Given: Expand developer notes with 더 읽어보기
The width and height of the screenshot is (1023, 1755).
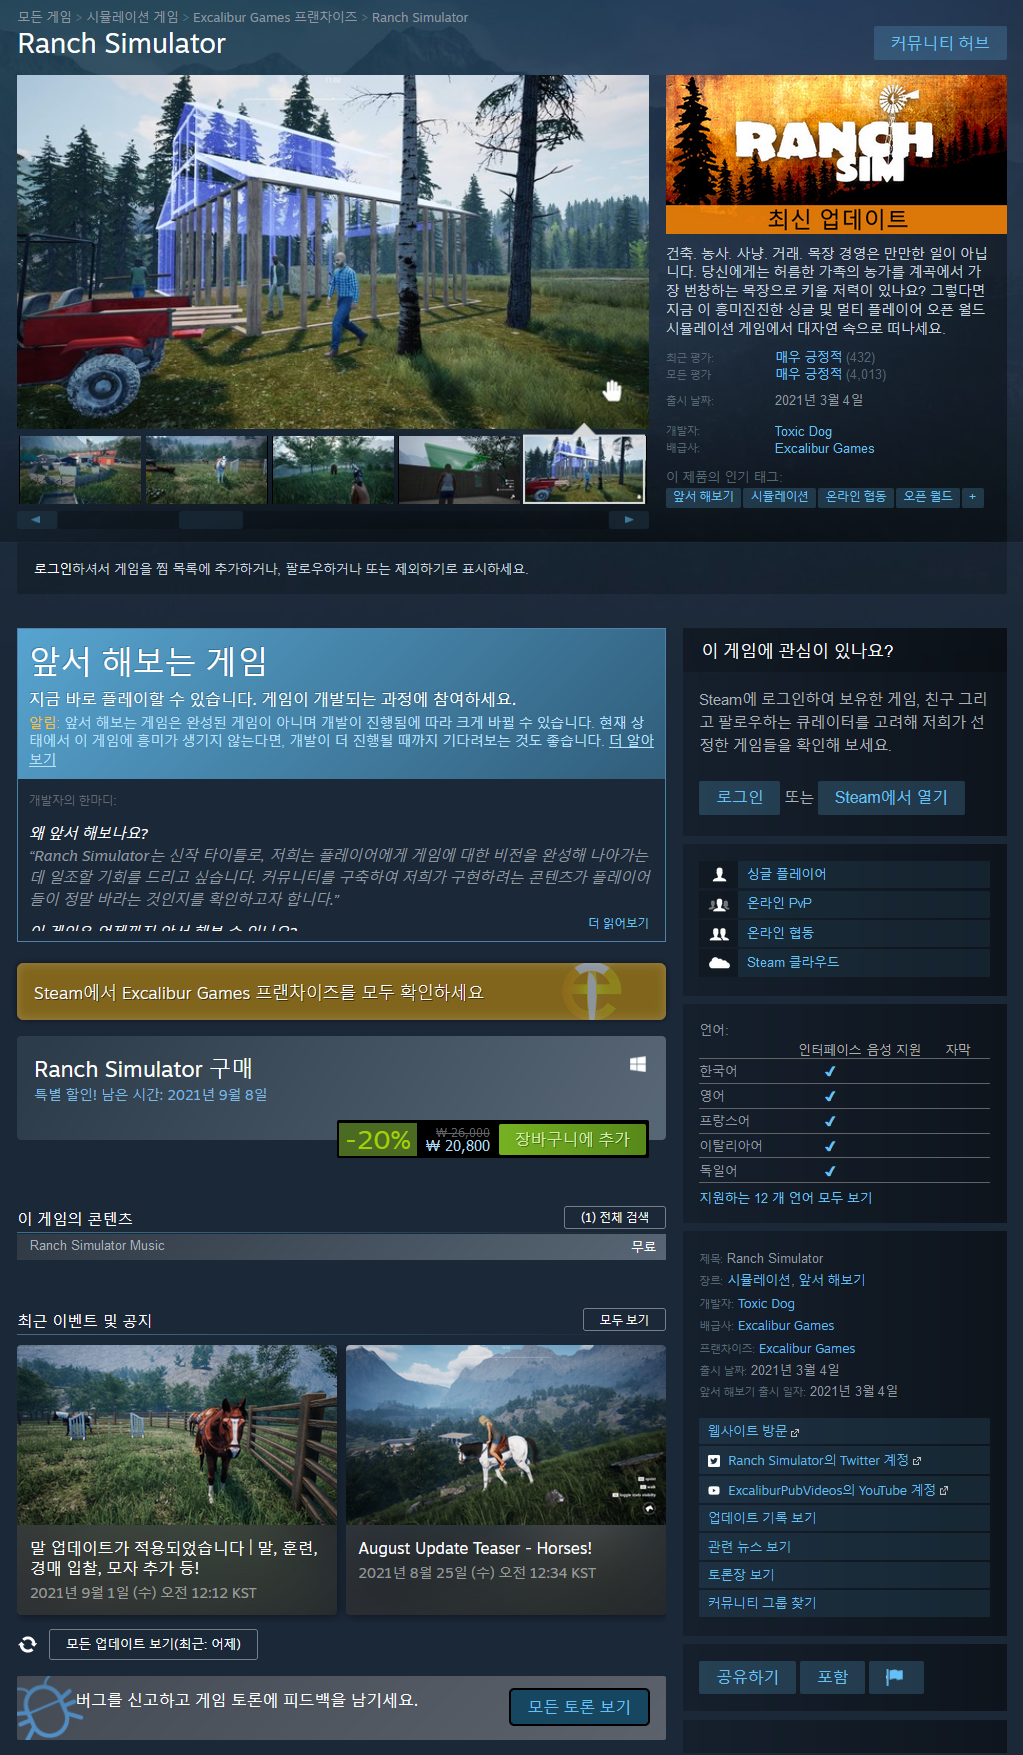Looking at the screenshot, I should coord(619,923).
